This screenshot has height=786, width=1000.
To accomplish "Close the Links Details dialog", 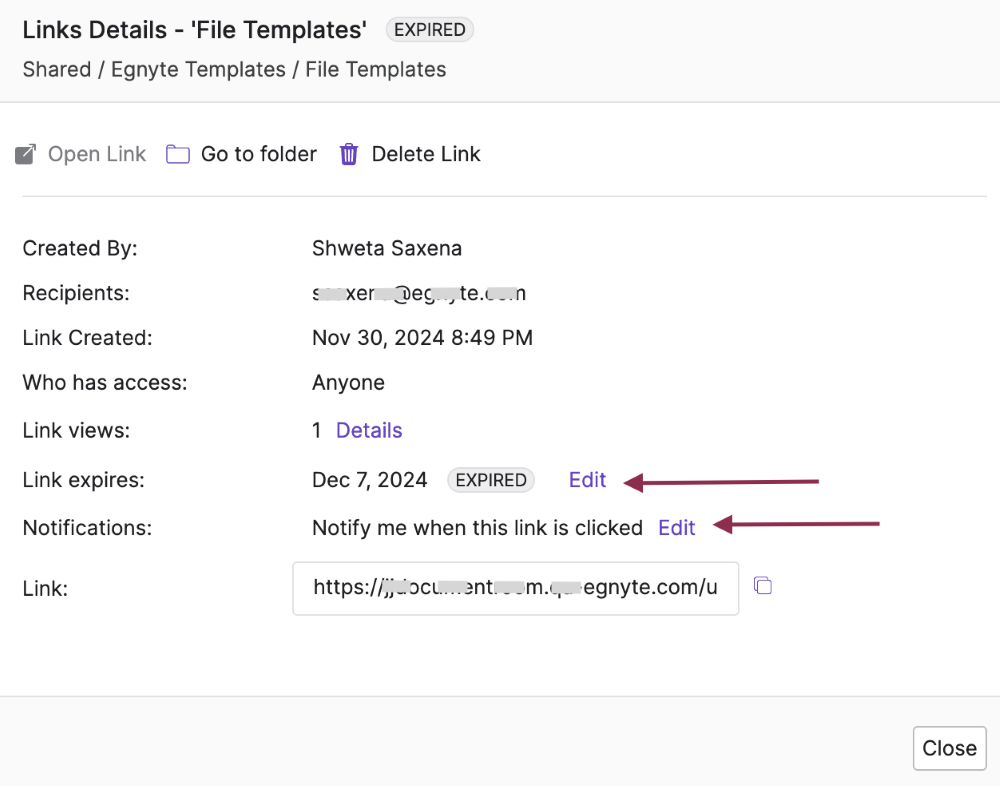I will [x=949, y=748].
